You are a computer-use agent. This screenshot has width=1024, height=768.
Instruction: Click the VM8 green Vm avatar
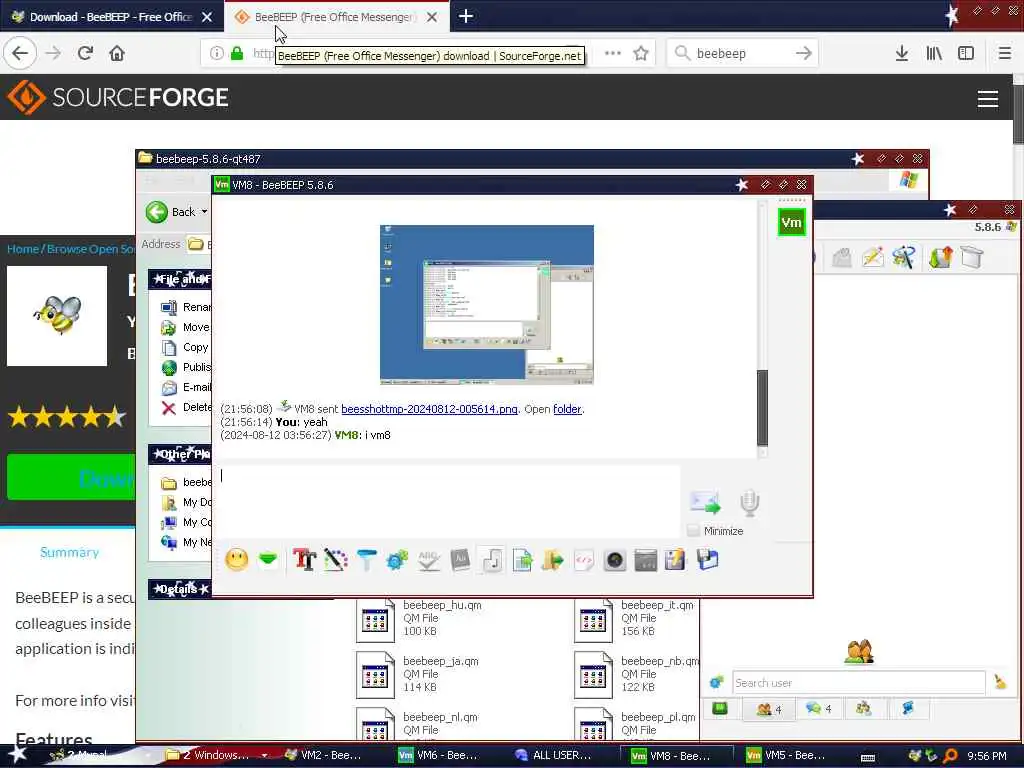tap(792, 222)
